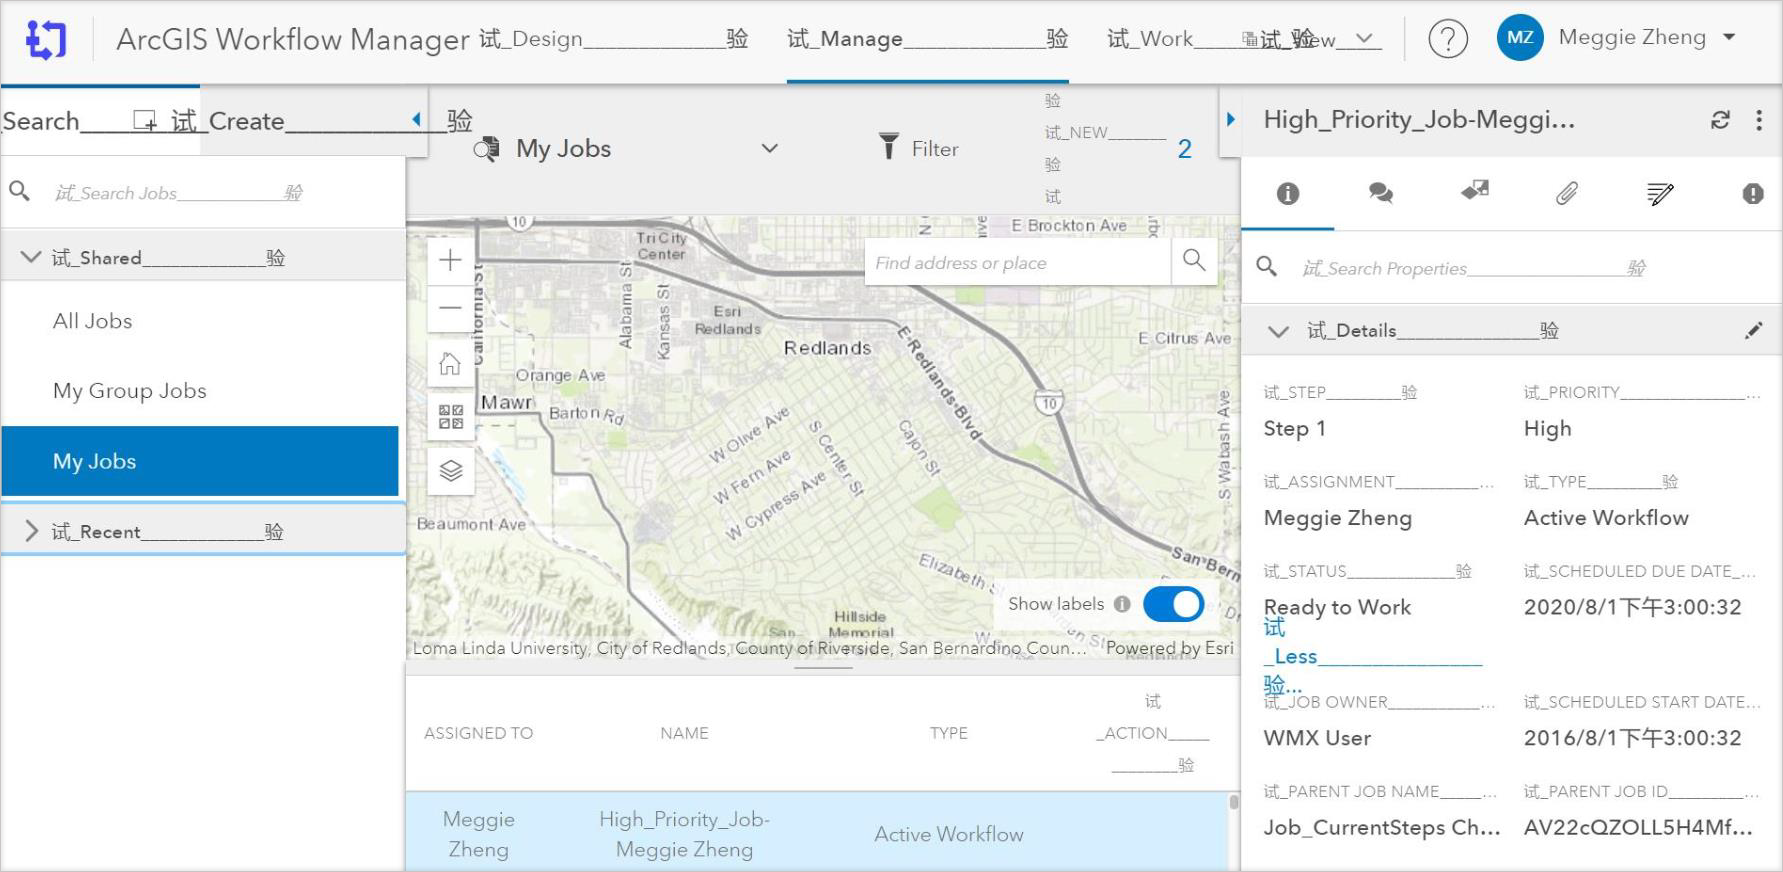Collapse the Shared section
The width and height of the screenshot is (1783, 872).
click(x=31, y=257)
